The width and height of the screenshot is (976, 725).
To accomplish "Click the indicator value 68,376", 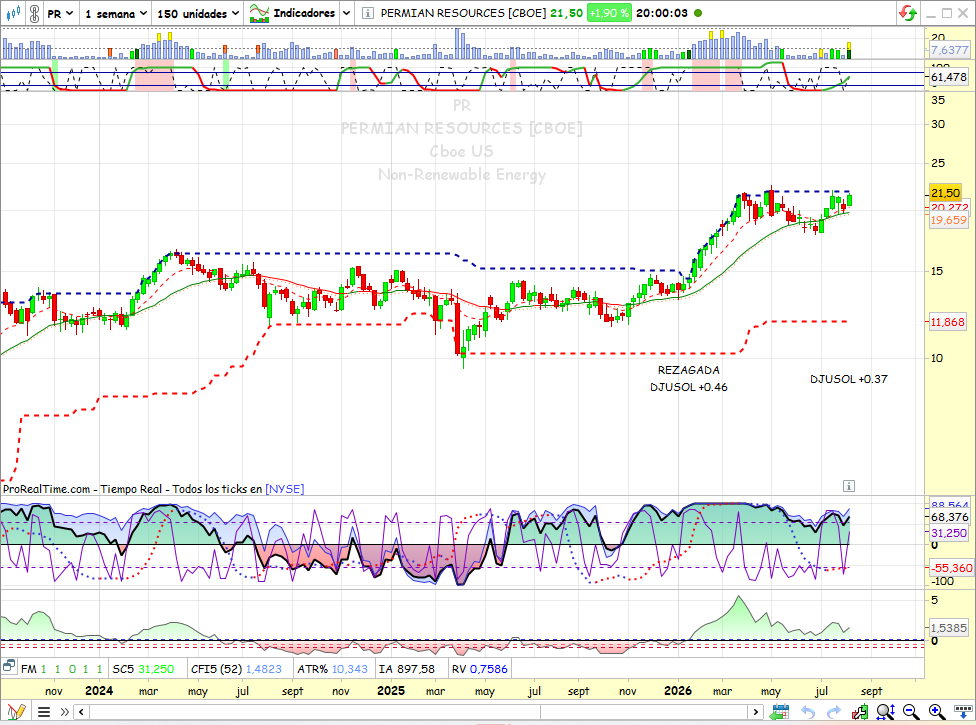I will 950,517.
